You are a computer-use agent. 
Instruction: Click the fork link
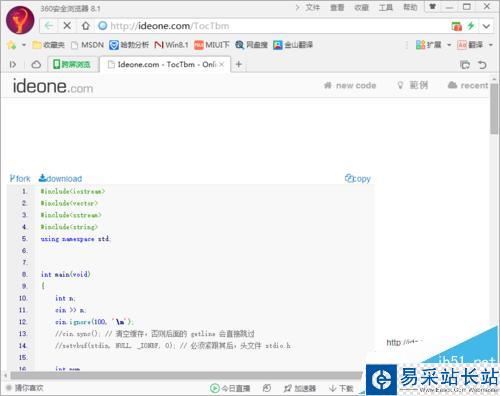tap(20, 179)
